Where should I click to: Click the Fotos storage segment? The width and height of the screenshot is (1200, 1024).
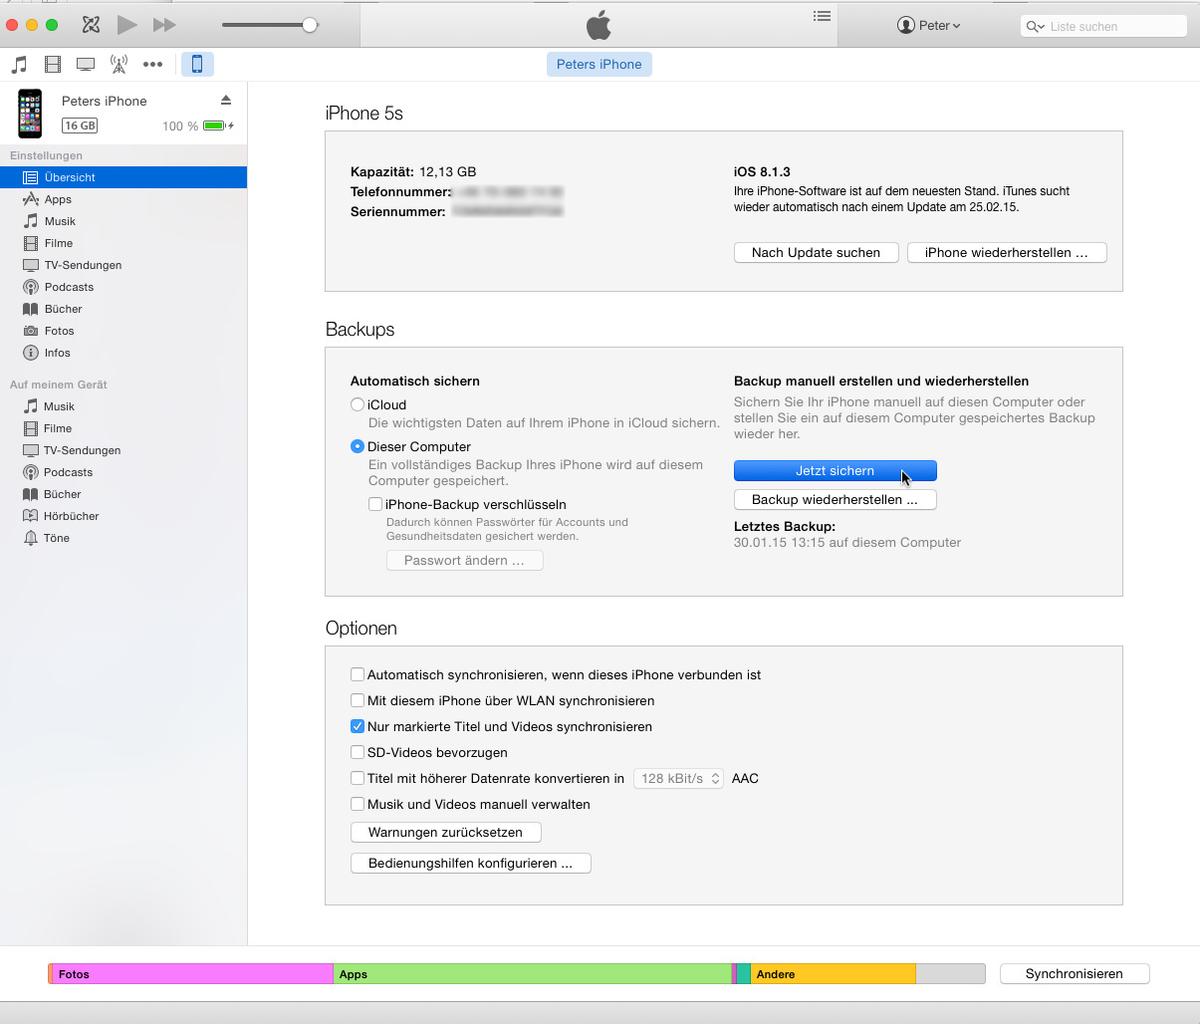coord(191,974)
